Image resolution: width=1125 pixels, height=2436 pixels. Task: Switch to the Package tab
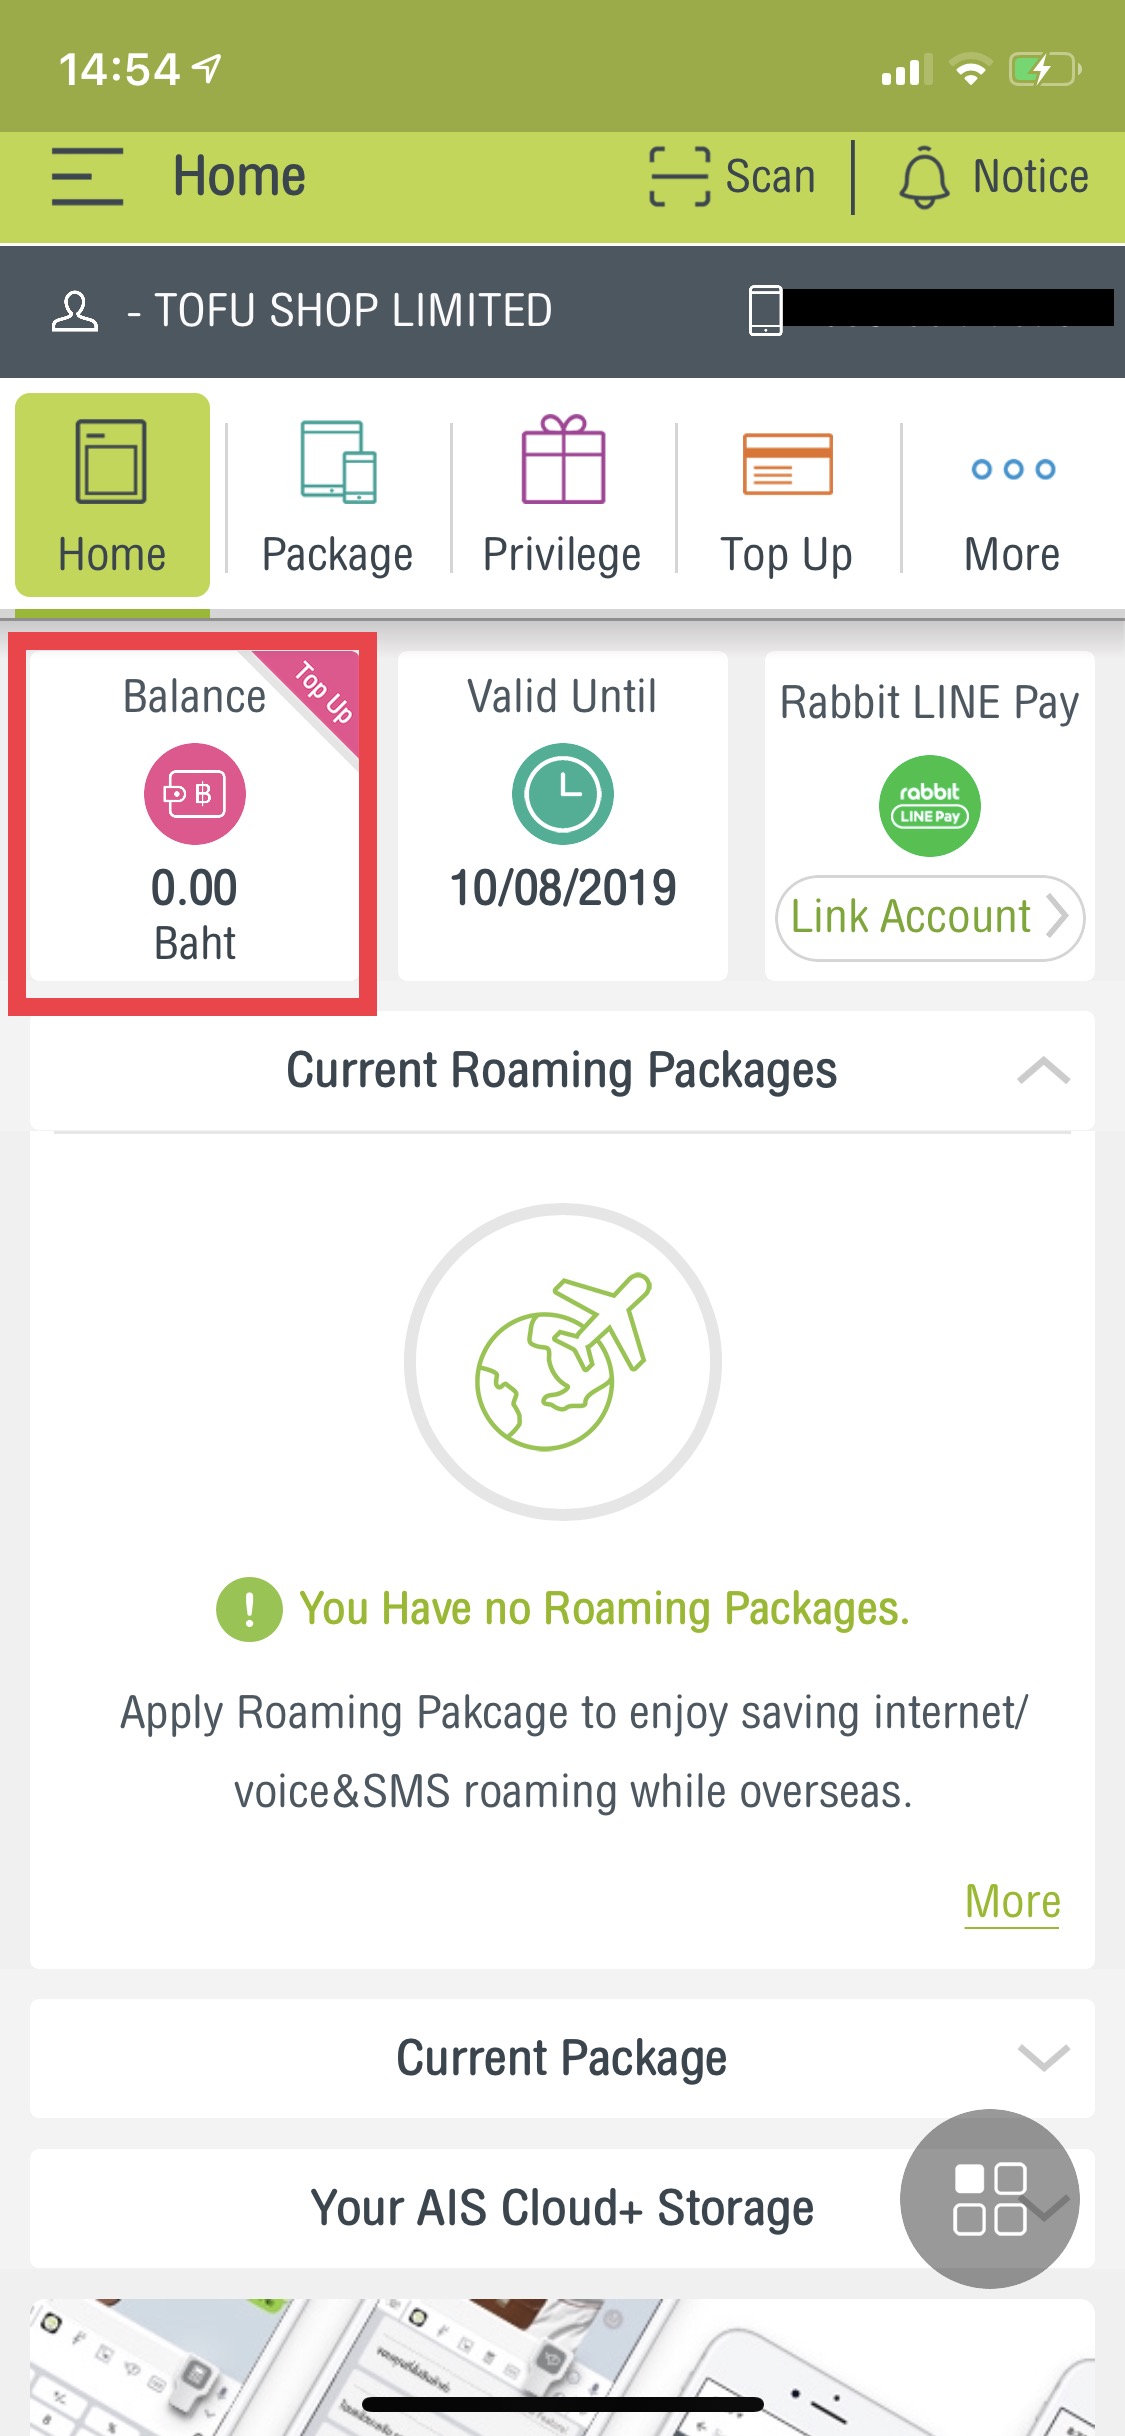point(337,497)
